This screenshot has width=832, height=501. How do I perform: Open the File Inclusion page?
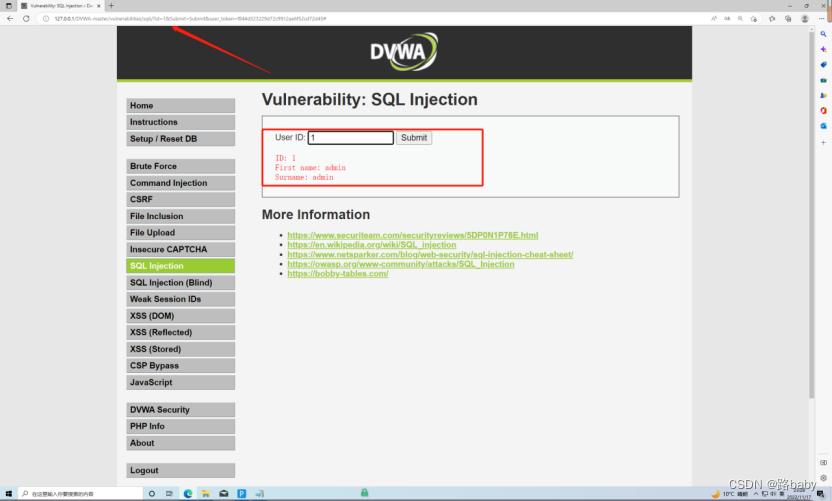pos(180,216)
